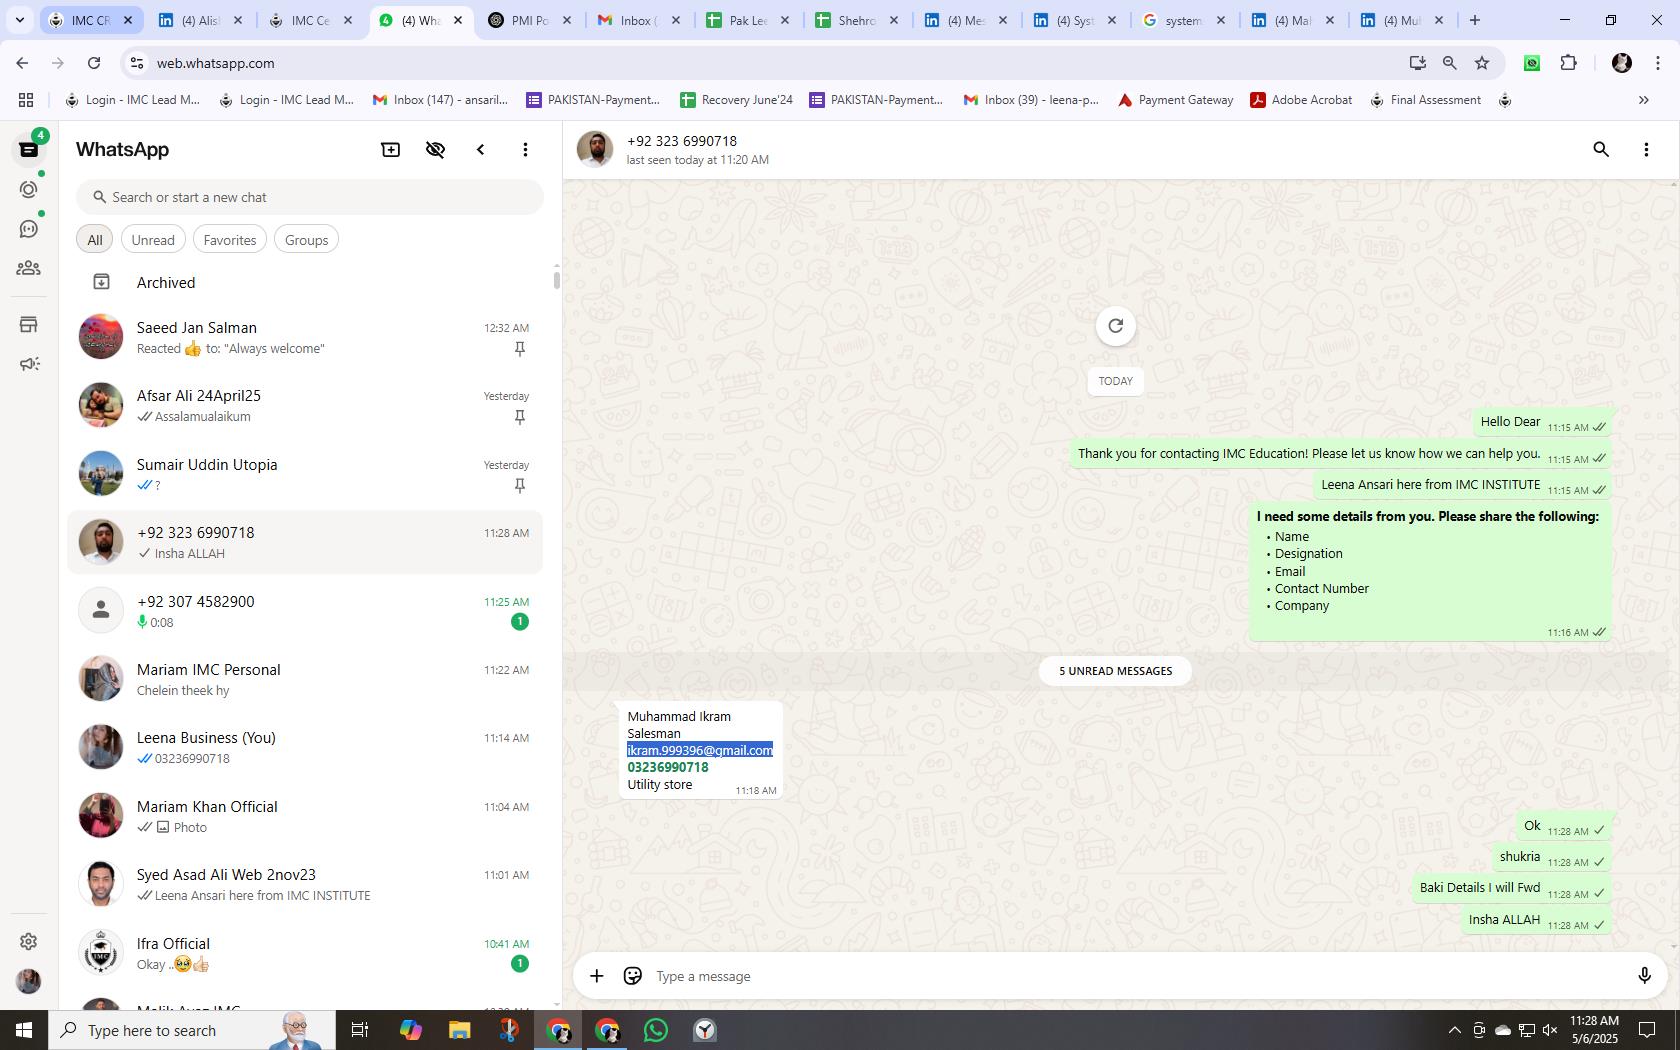Open the chat list three-dot menu
This screenshot has height=1050, width=1680.
point(525,149)
